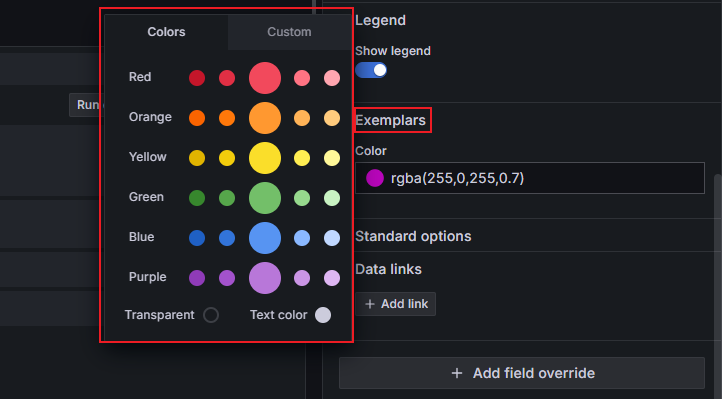Select the Text color option

coord(323,315)
